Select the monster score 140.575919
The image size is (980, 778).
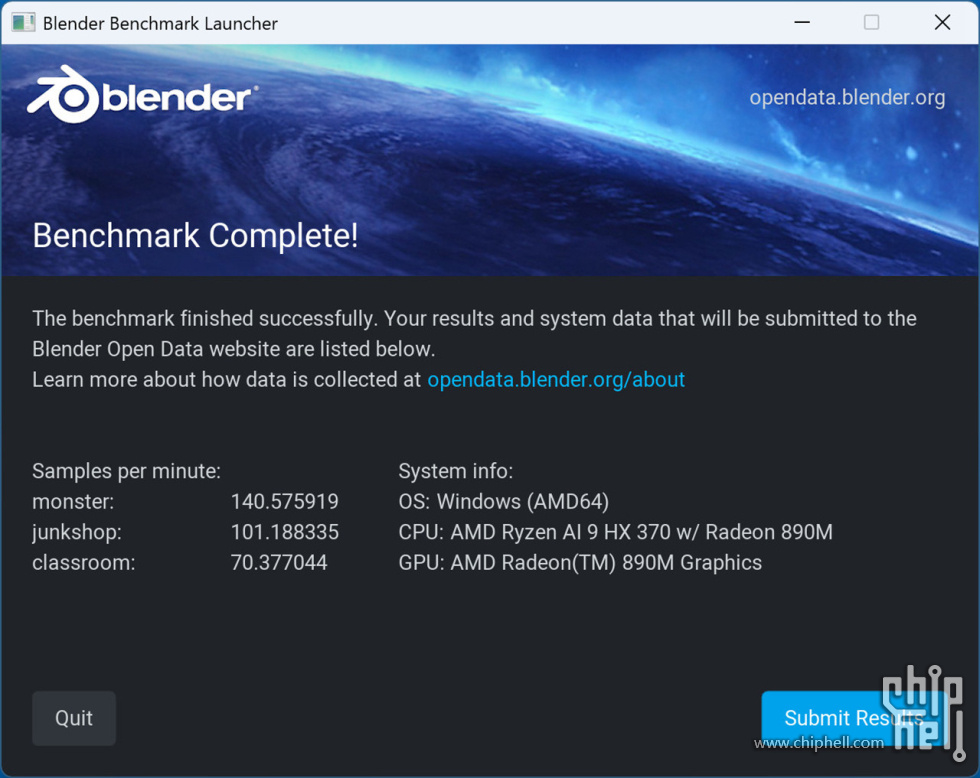(284, 501)
